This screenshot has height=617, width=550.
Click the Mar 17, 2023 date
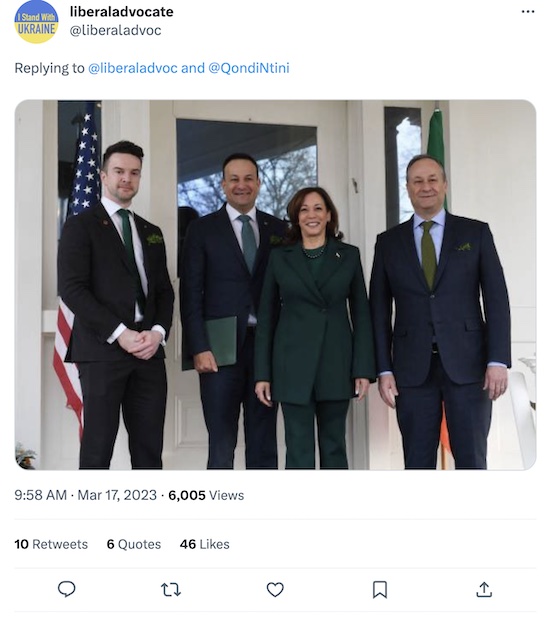click(117, 495)
